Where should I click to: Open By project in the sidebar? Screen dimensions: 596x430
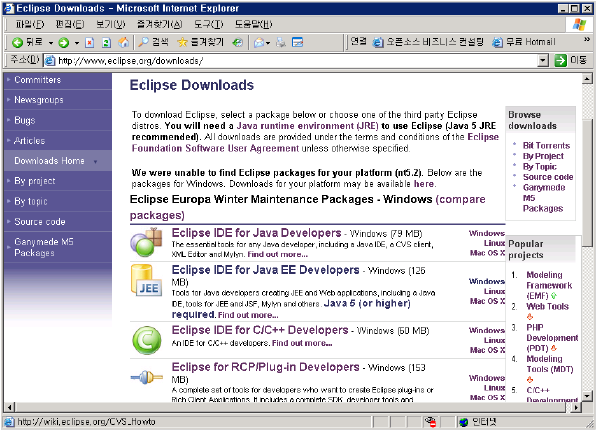35,181
